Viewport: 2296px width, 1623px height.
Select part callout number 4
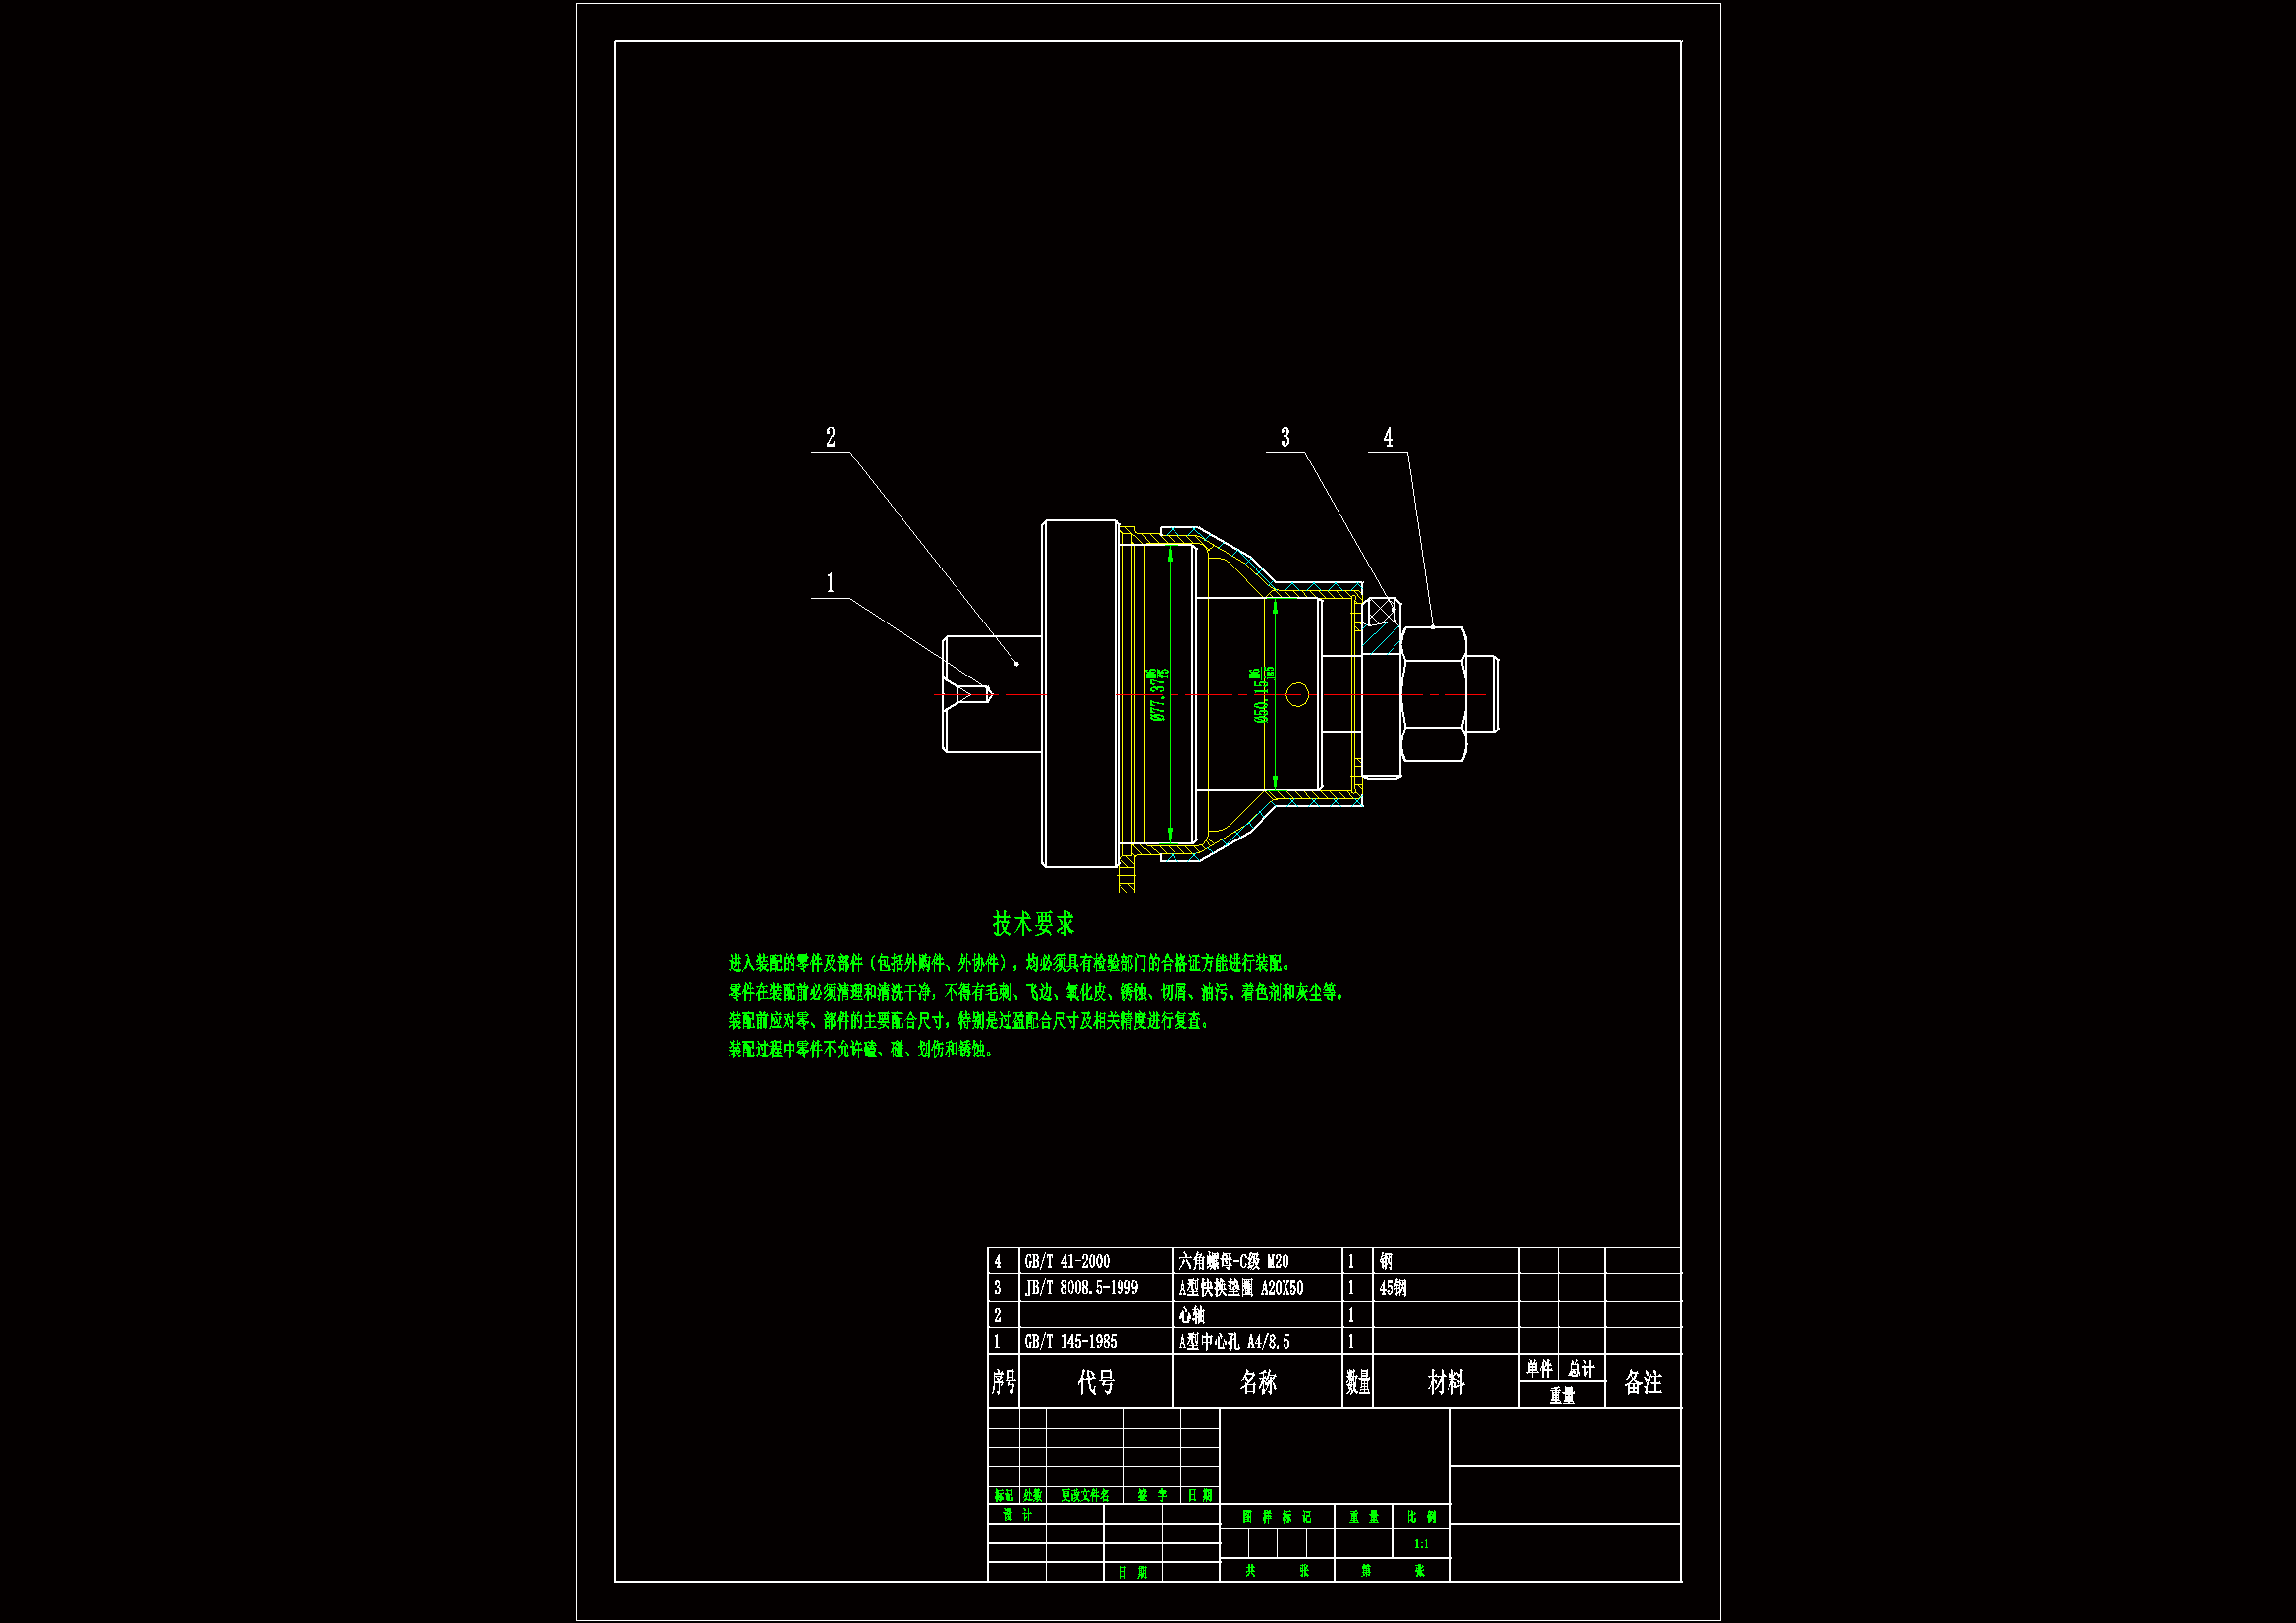click(x=1387, y=437)
